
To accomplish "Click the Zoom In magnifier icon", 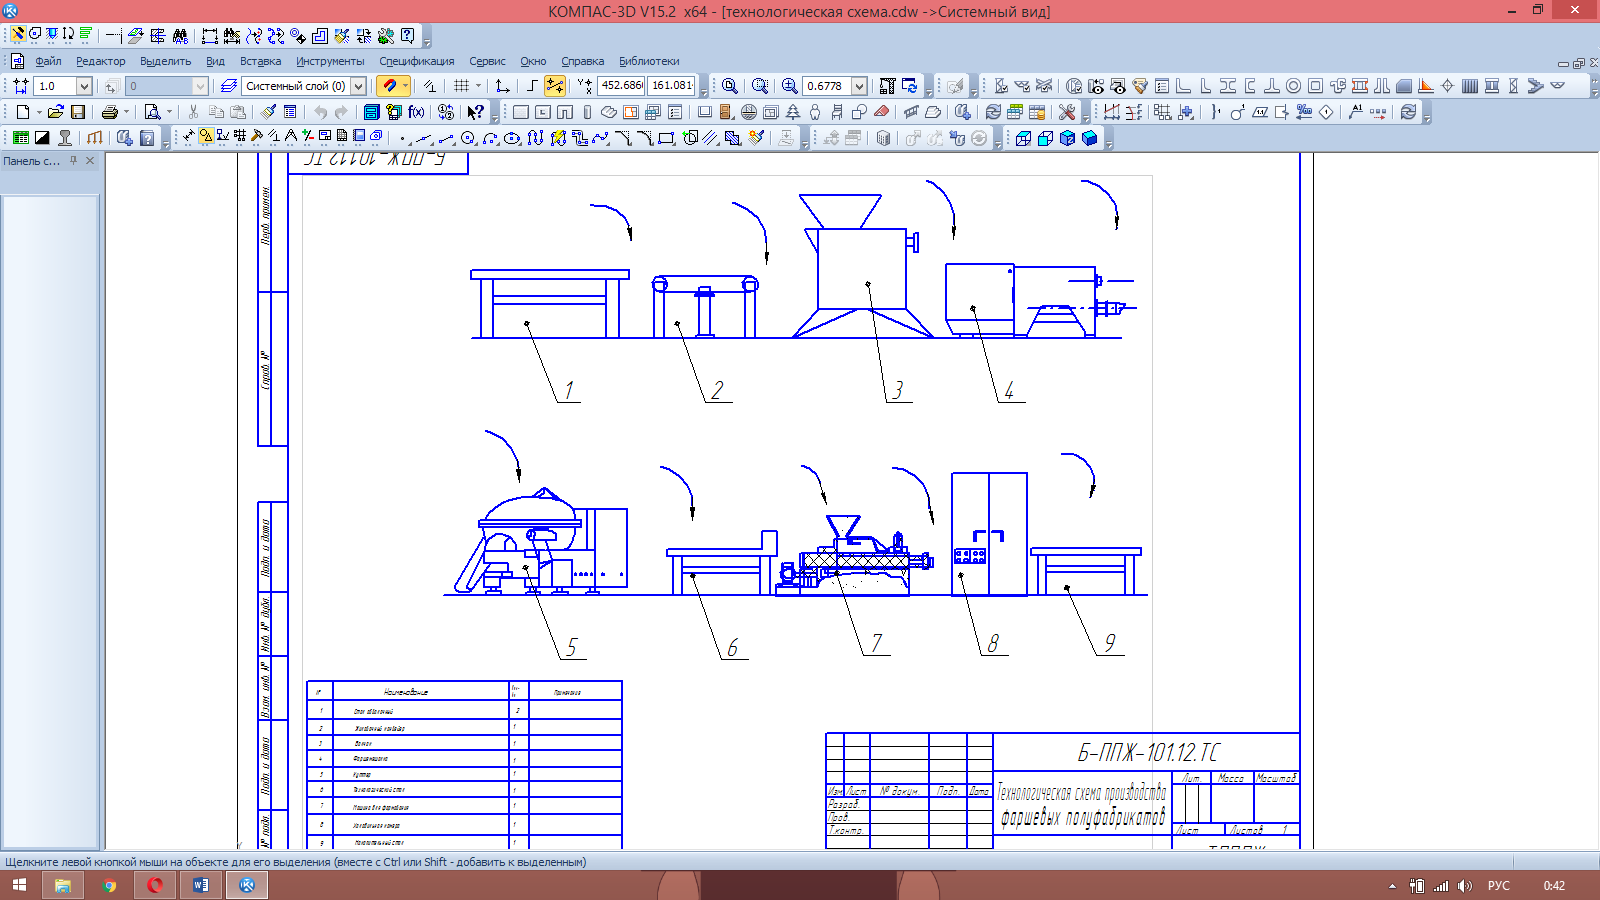I will 789,86.
